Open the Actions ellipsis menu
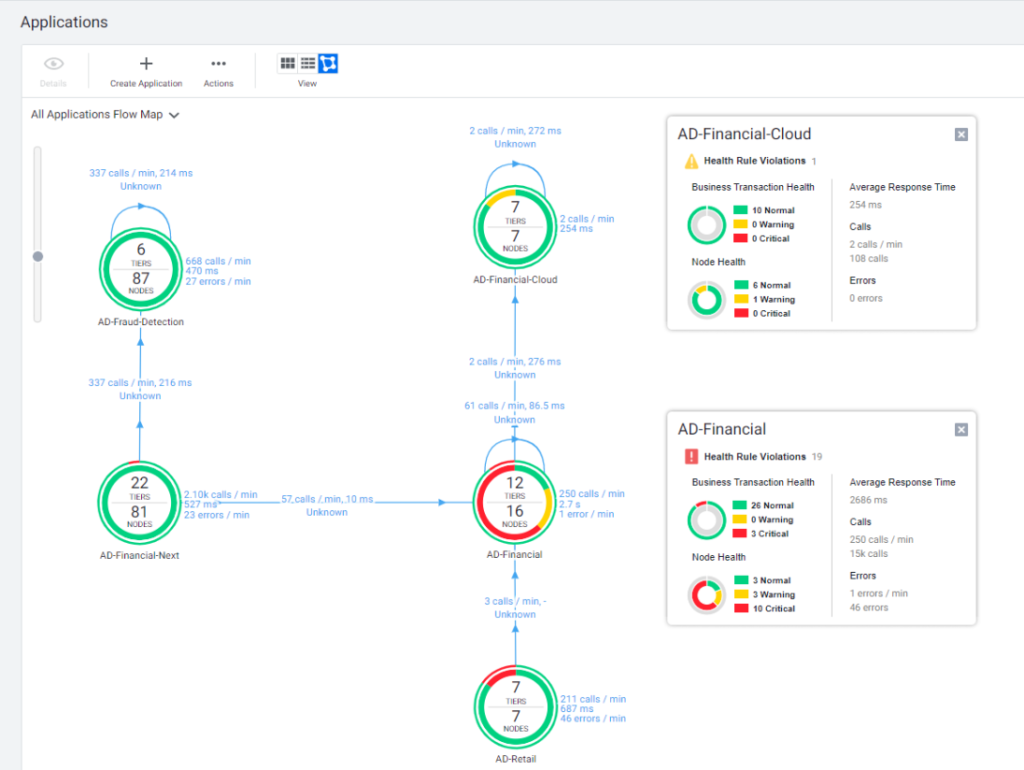1024x770 pixels. (218, 64)
